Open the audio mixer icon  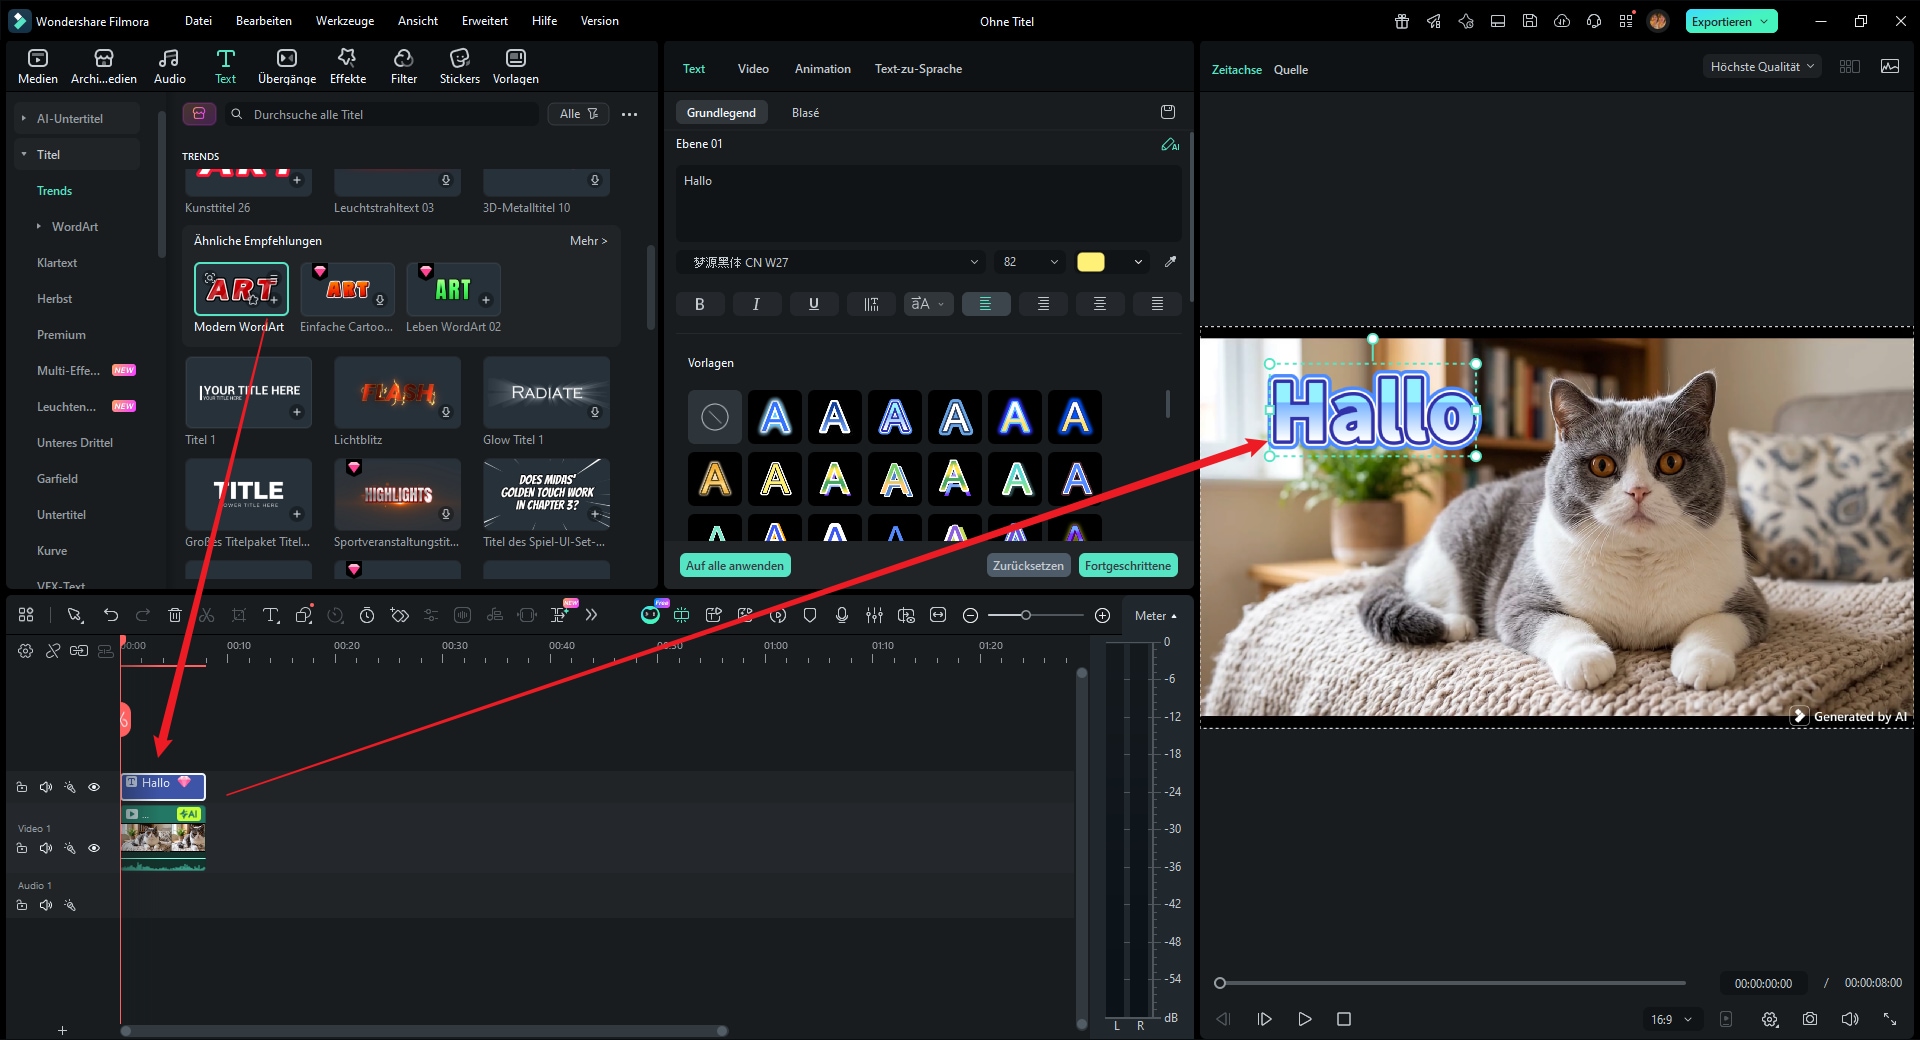[x=874, y=615]
